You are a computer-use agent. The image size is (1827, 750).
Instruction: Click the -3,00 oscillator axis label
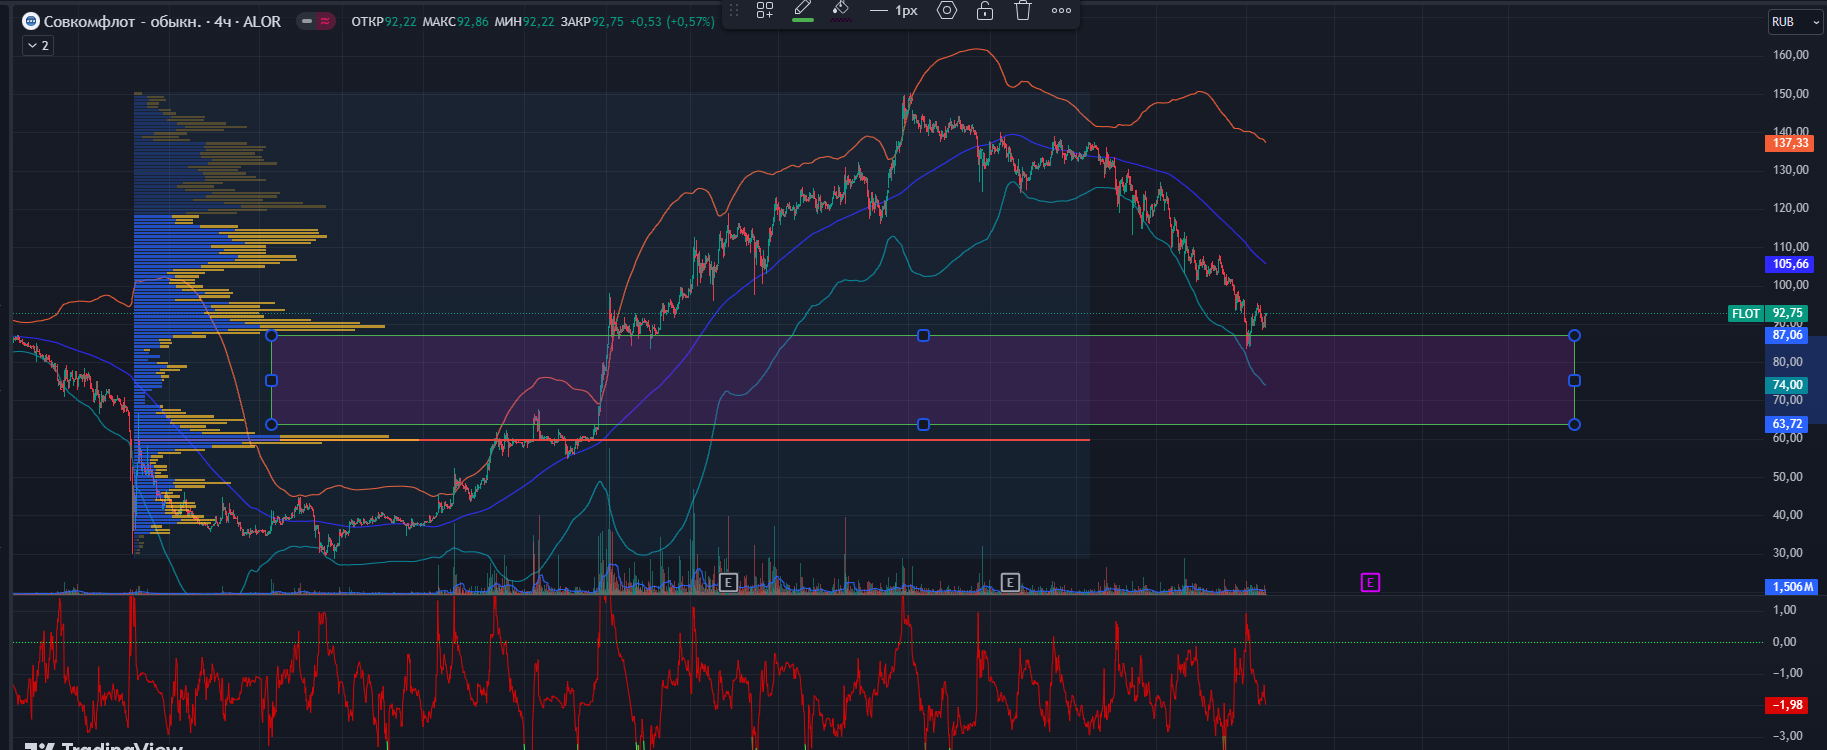point(1787,736)
